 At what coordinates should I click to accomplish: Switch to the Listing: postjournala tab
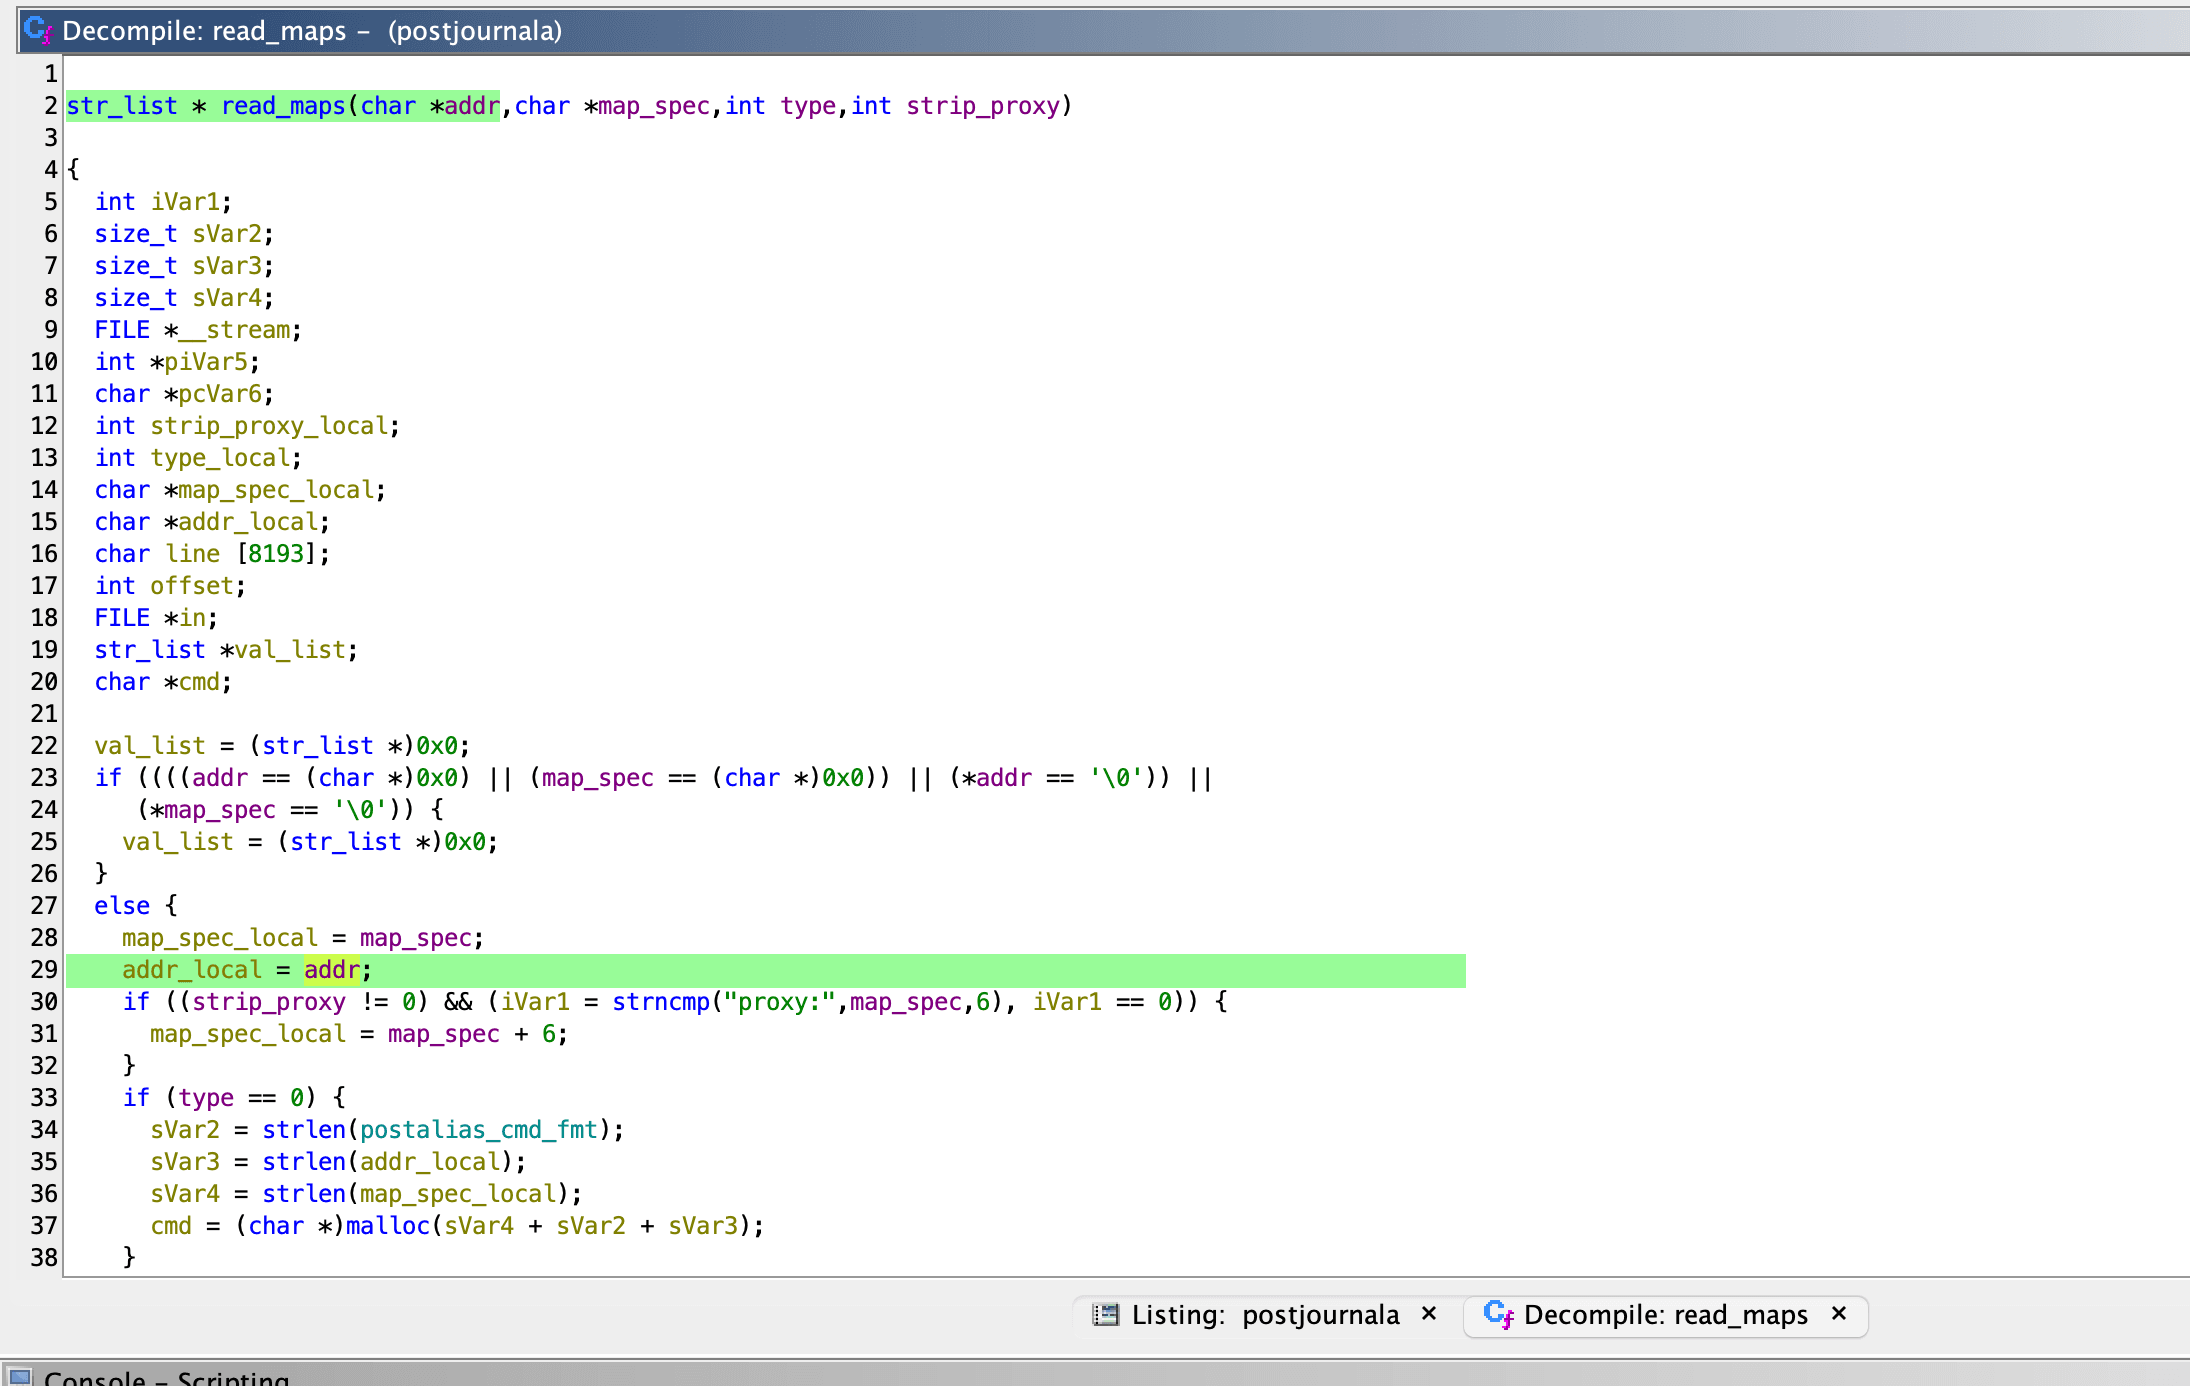coord(1264,1314)
